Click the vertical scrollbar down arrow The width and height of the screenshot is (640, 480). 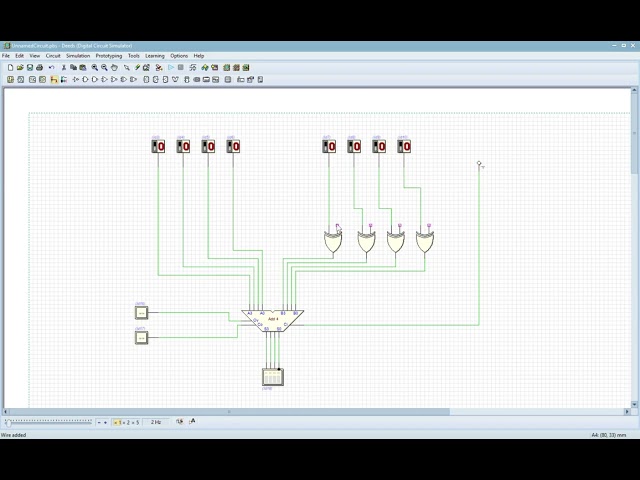tap(634, 404)
